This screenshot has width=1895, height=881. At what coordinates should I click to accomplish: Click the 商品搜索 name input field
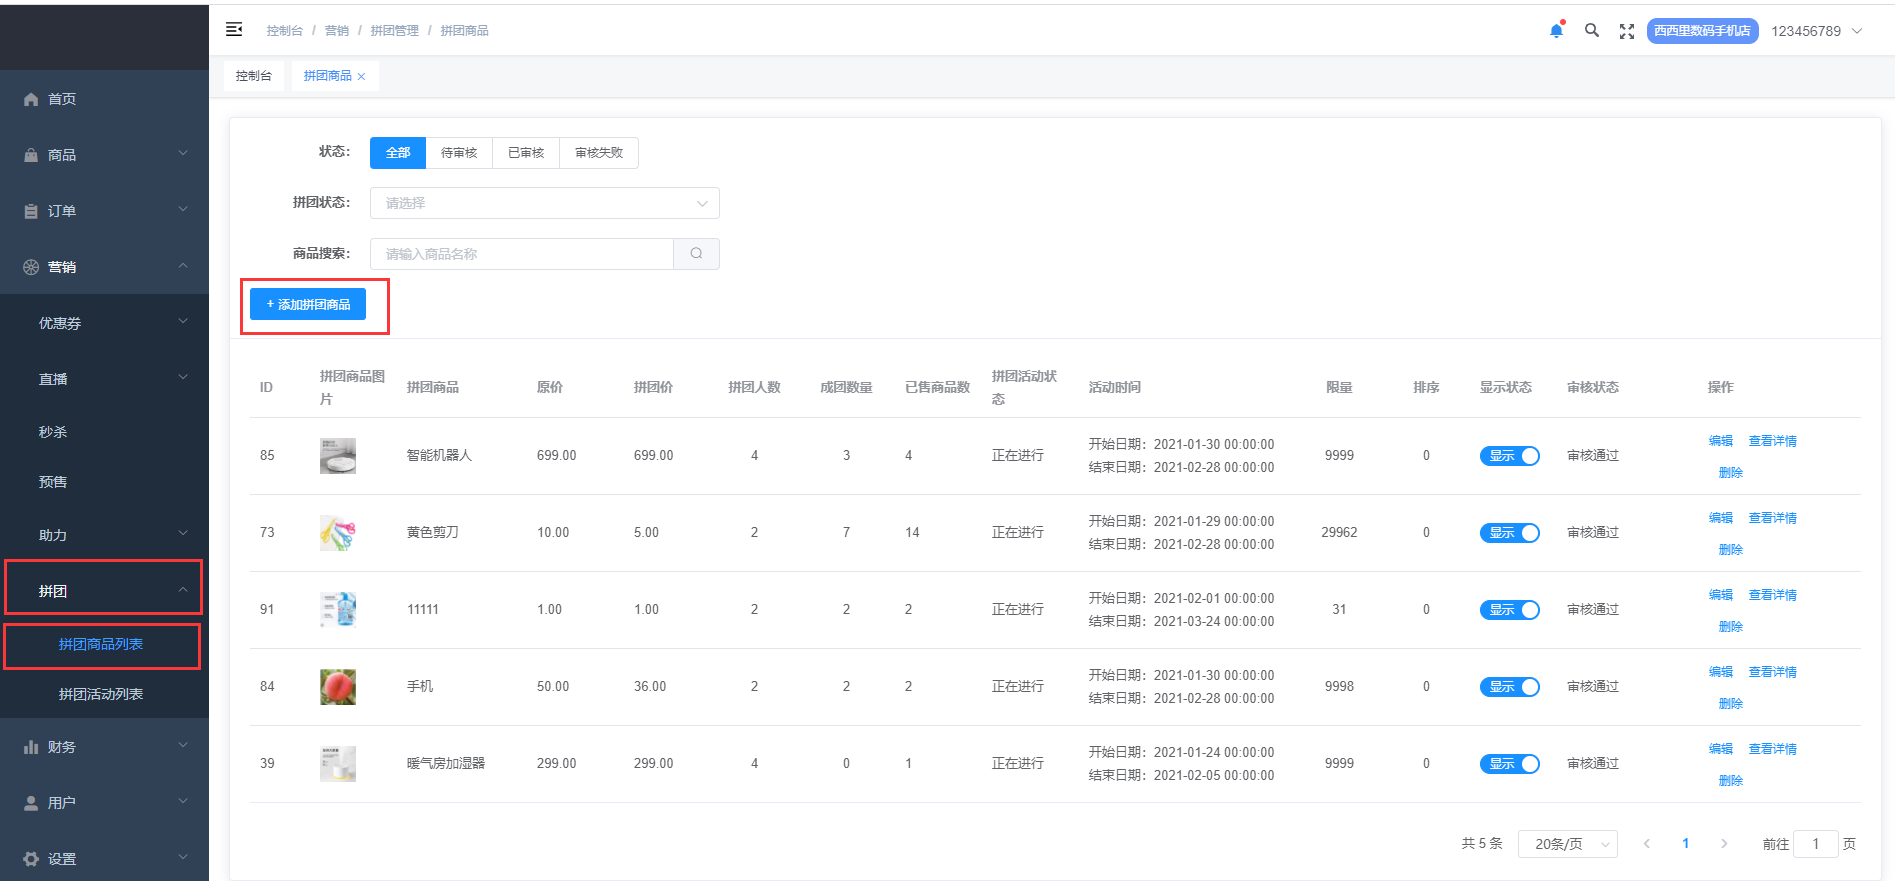521,254
